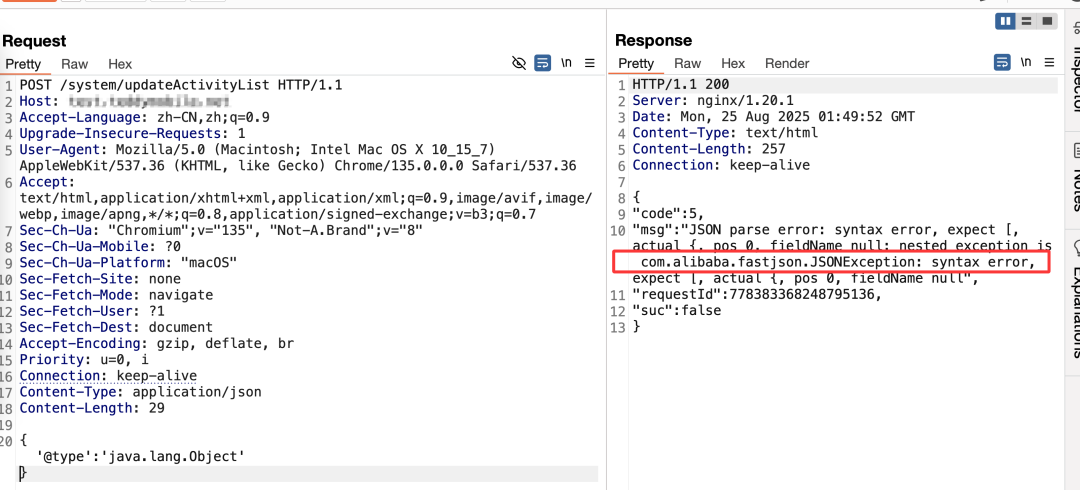Select side-by-side vertical split layout
The width and height of the screenshot is (1080, 490).
(x=1006, y=21)
